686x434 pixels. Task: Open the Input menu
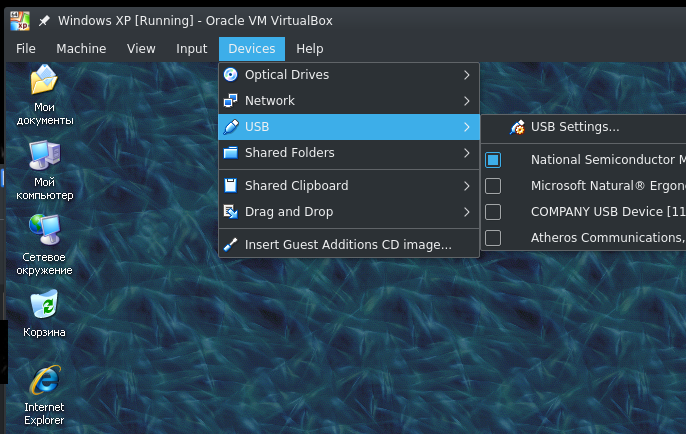click(192, 49)
